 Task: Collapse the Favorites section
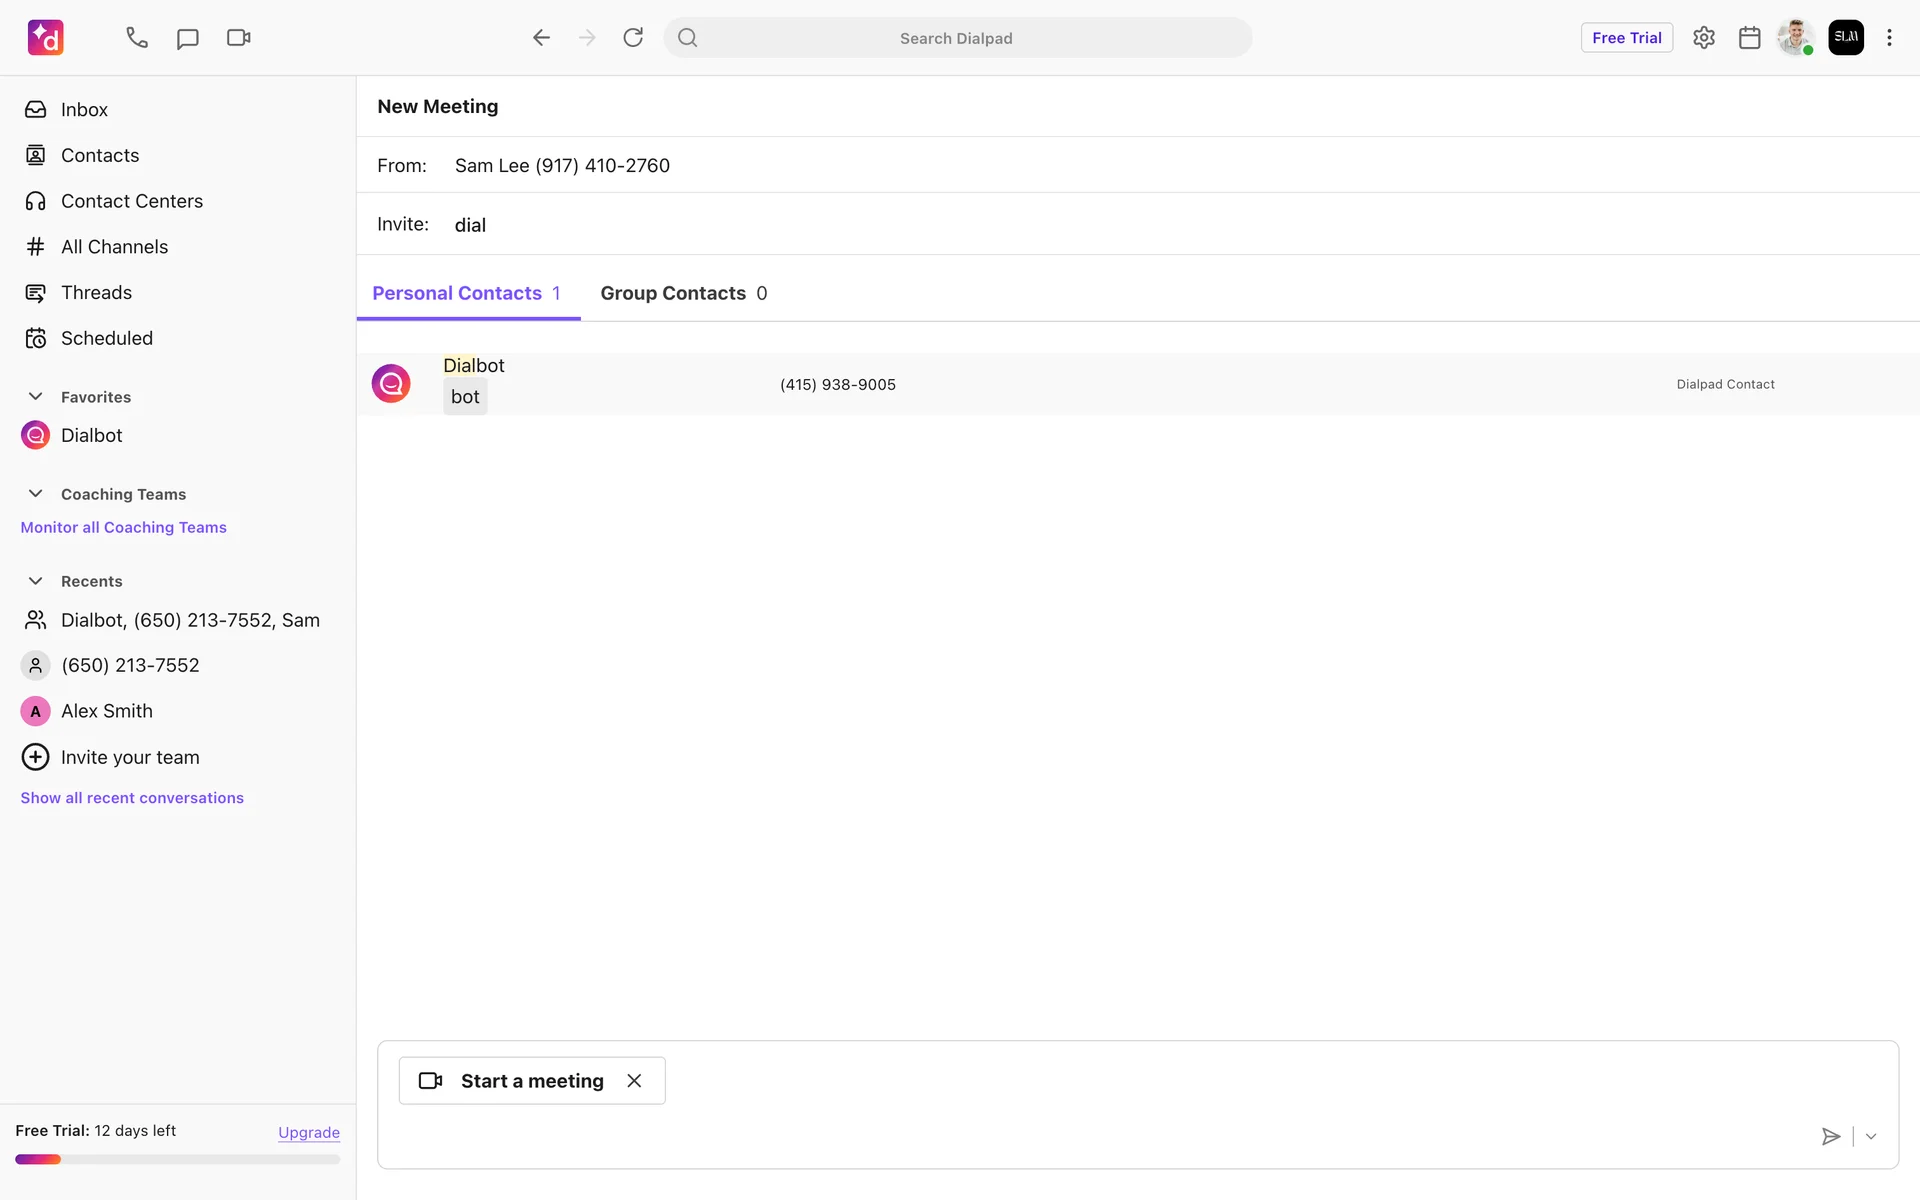(35, 397)
